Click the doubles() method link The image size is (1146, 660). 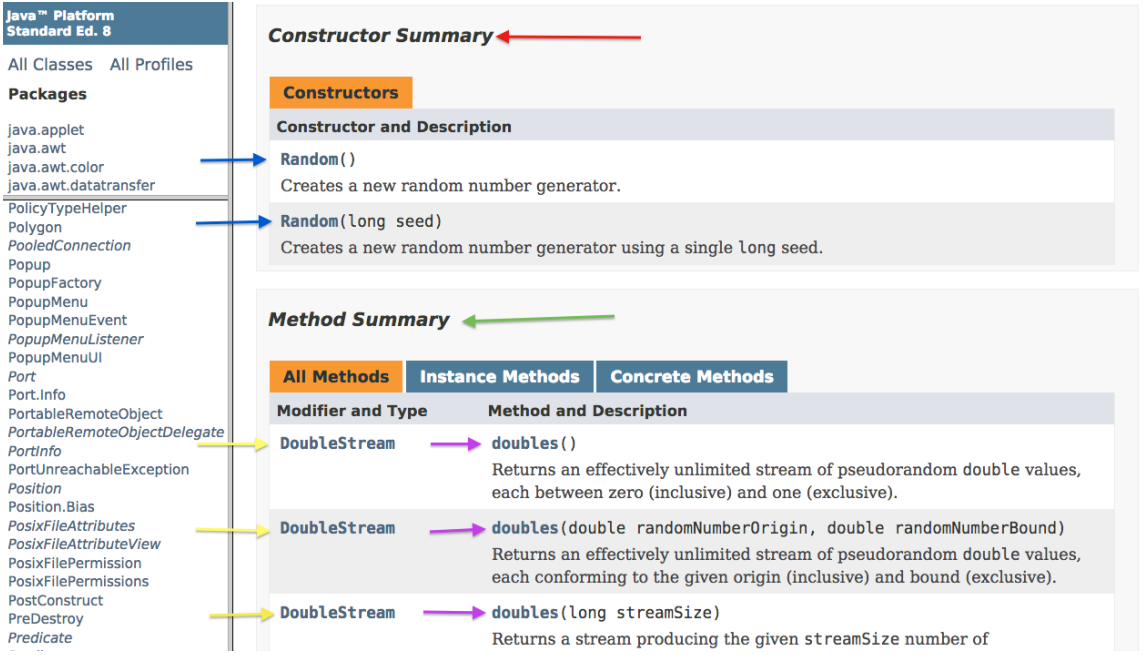click(x=525, y=443)
